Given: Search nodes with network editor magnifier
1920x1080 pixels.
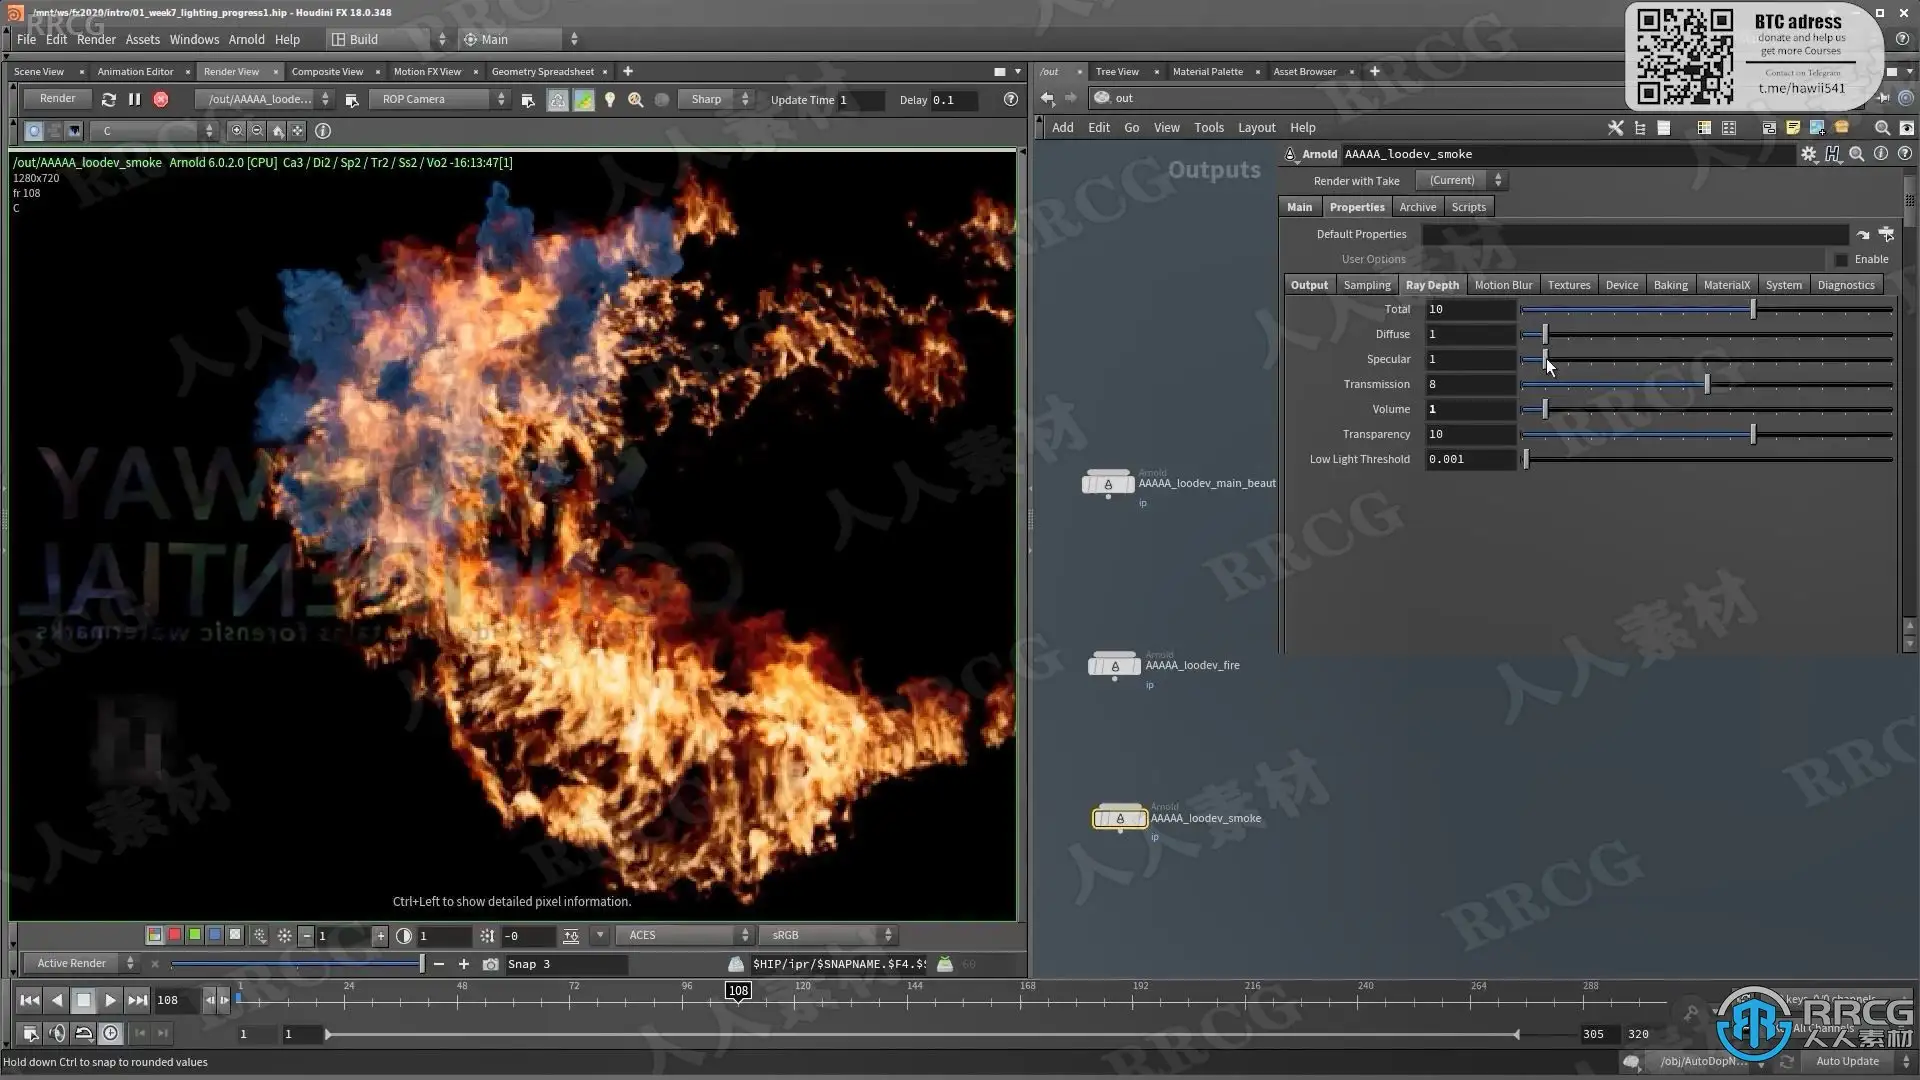Looking at the screenshot, I should coord(1882,128).
